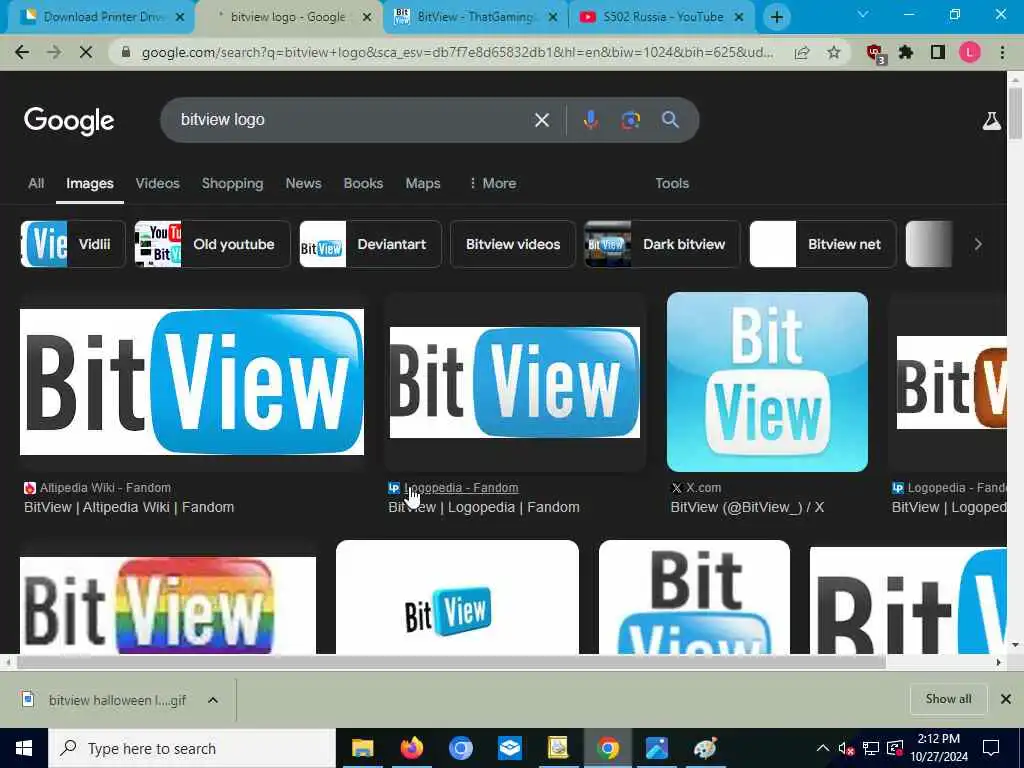Filter by Bitview videos chip
The width and height of the screenshot is (1024, 768).
click(513, 244)
